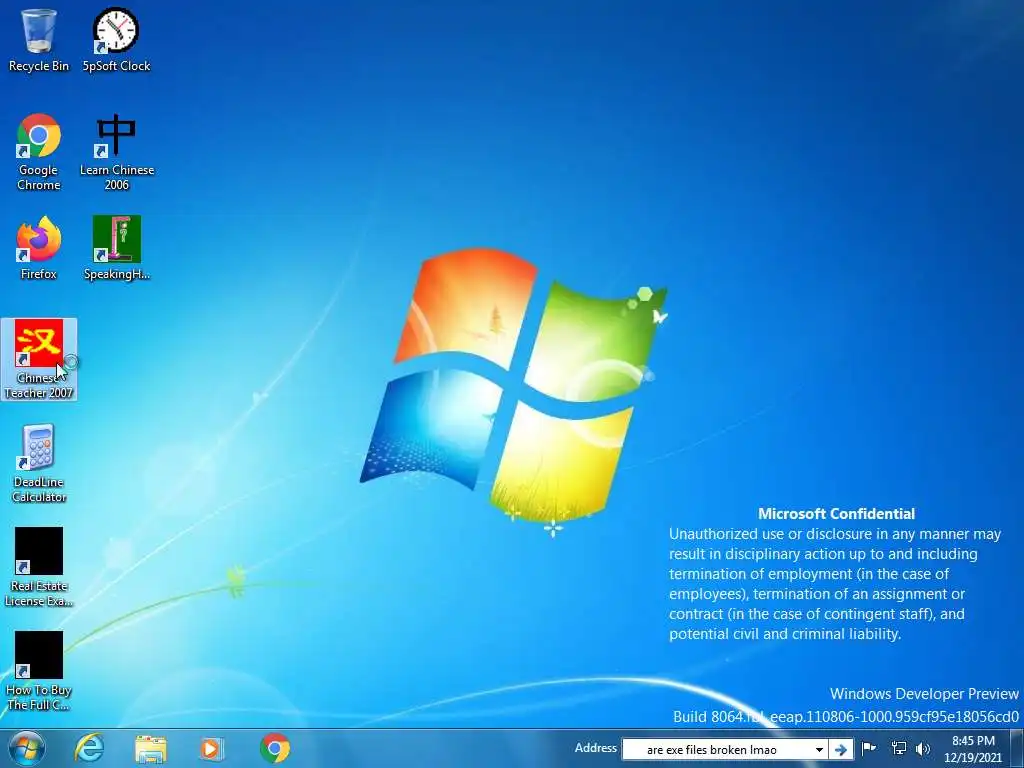Select the Real Estate License Exa... shortcut

pos(39,567)
